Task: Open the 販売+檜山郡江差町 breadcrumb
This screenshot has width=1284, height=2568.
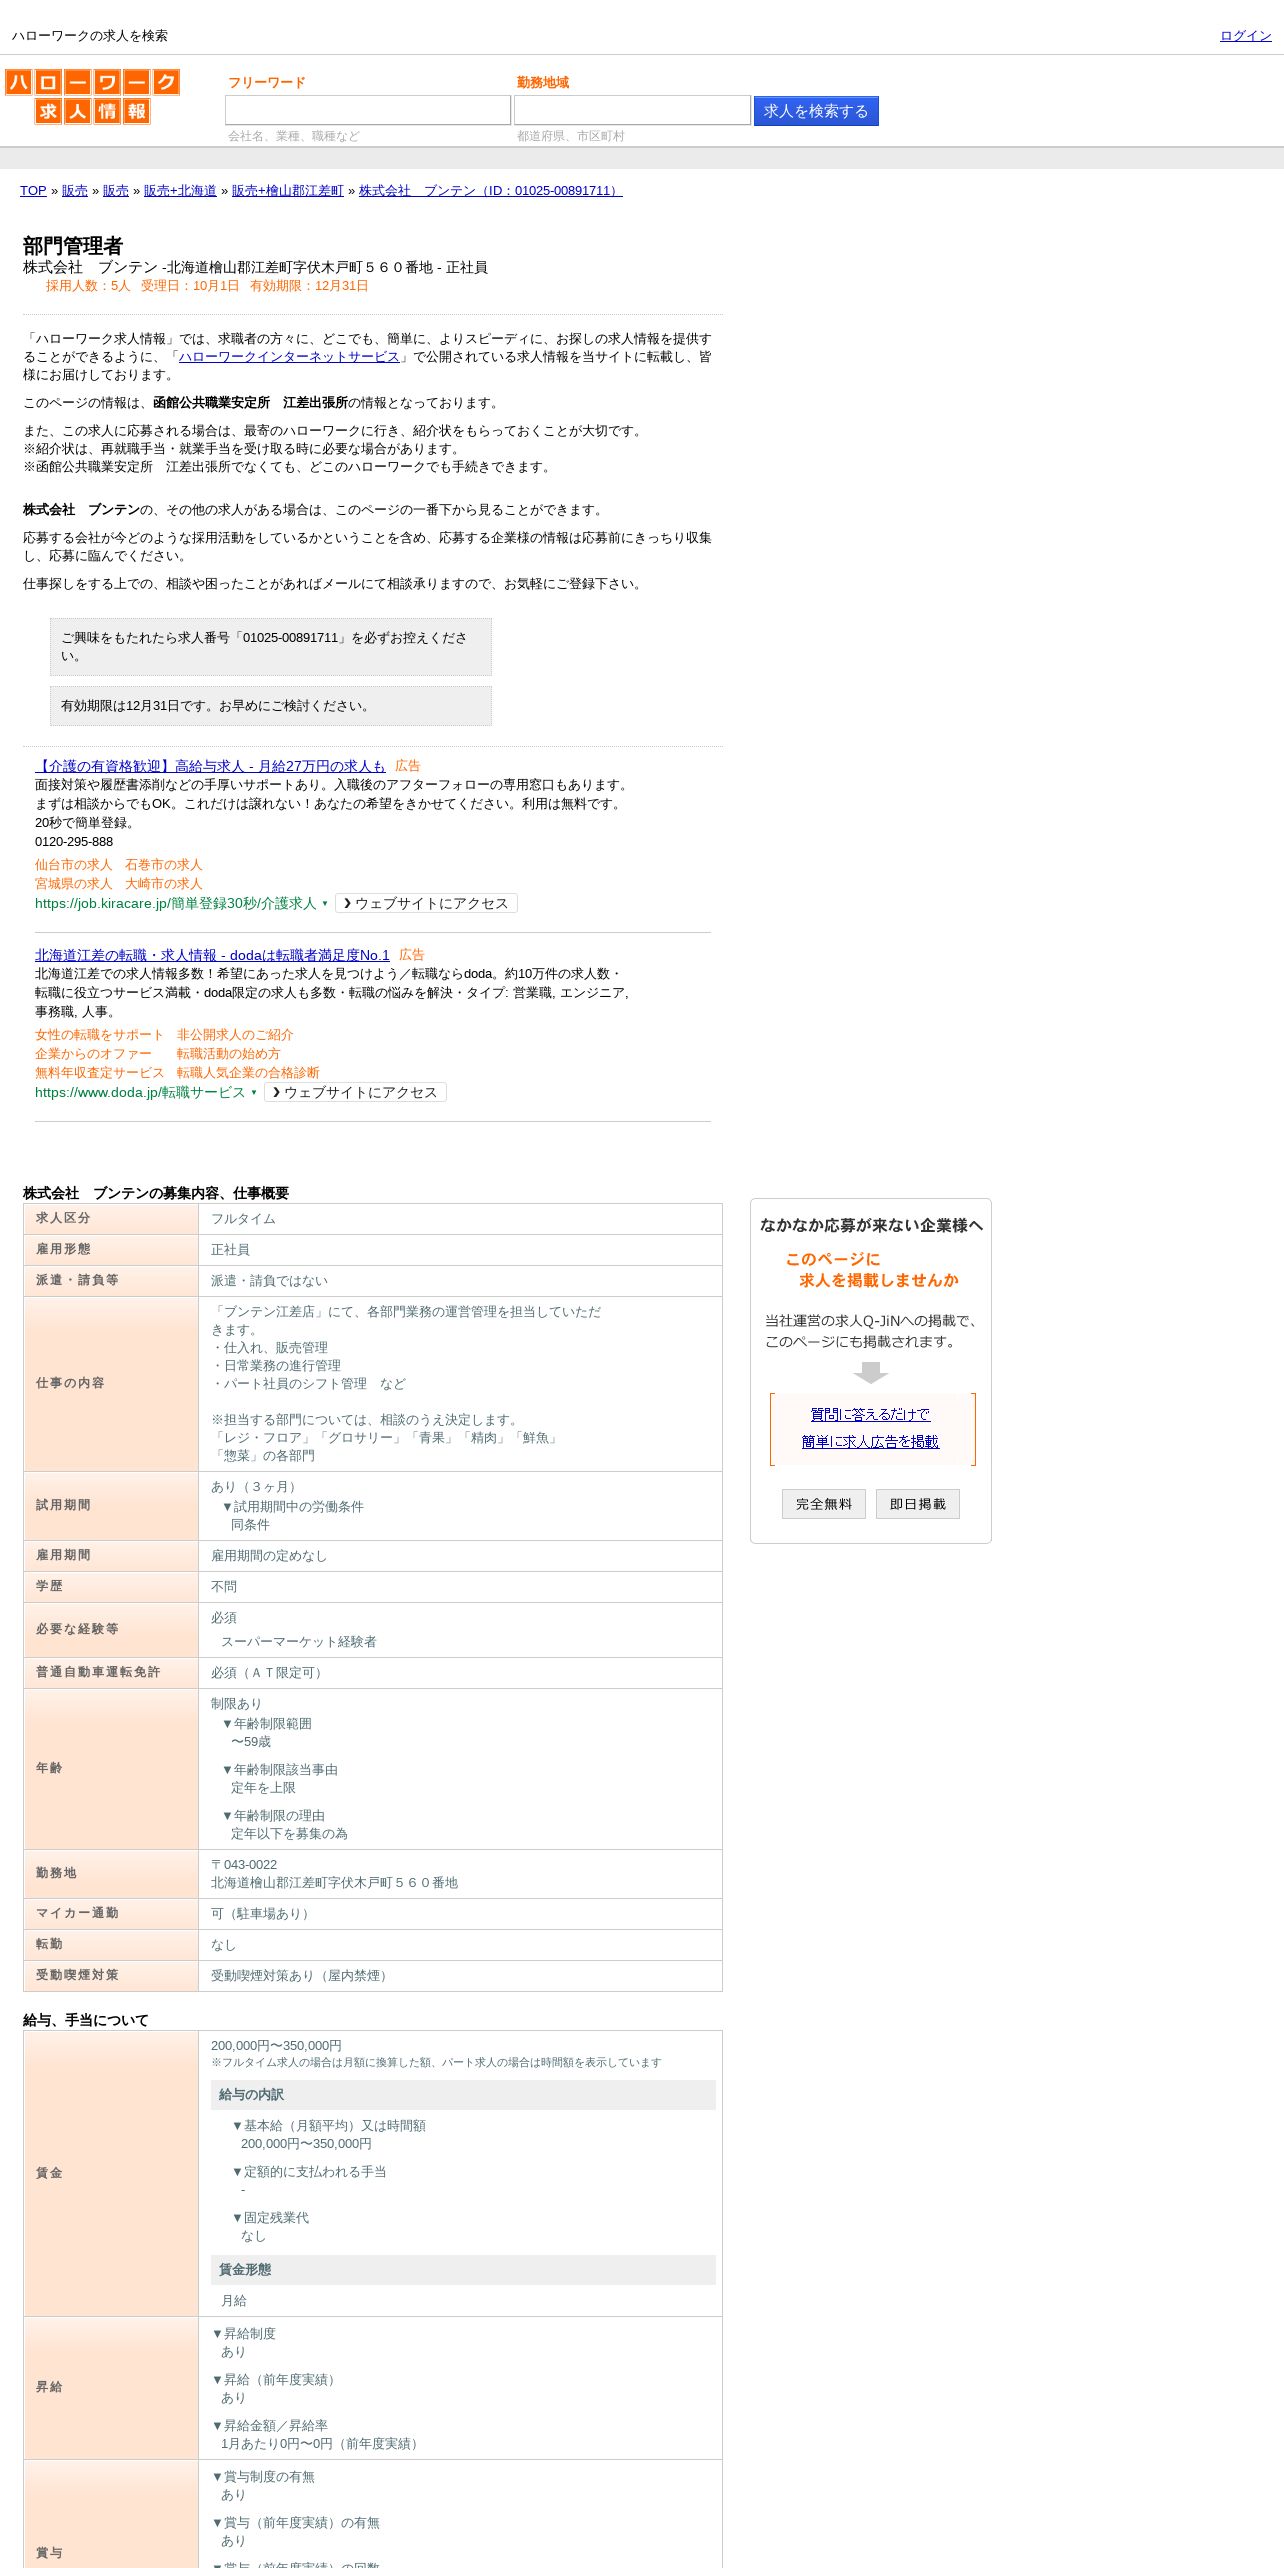Action: pyautogui.click(x=288, y=191)
